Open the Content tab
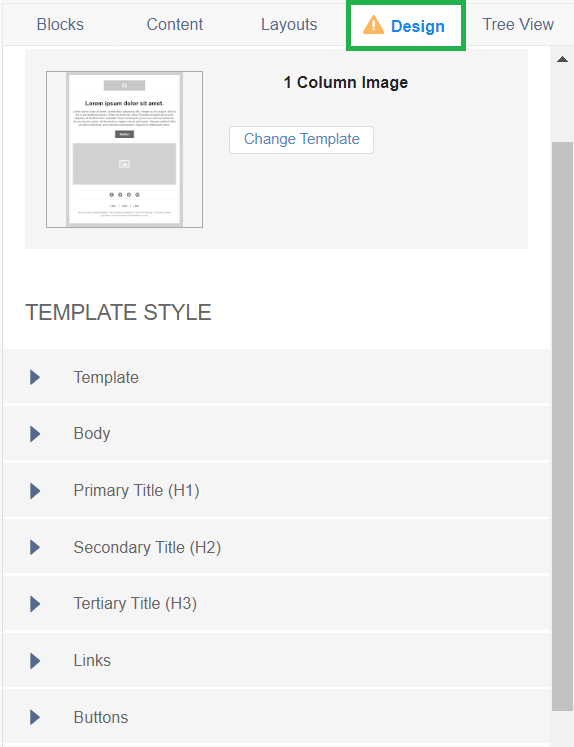Viewport: 574px width, 747px height. click(x=175, y=24)
